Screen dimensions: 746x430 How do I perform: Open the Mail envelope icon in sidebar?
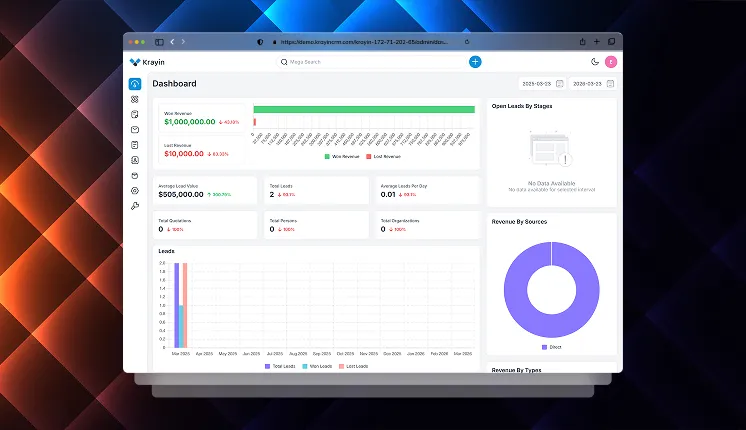point(134,130)
